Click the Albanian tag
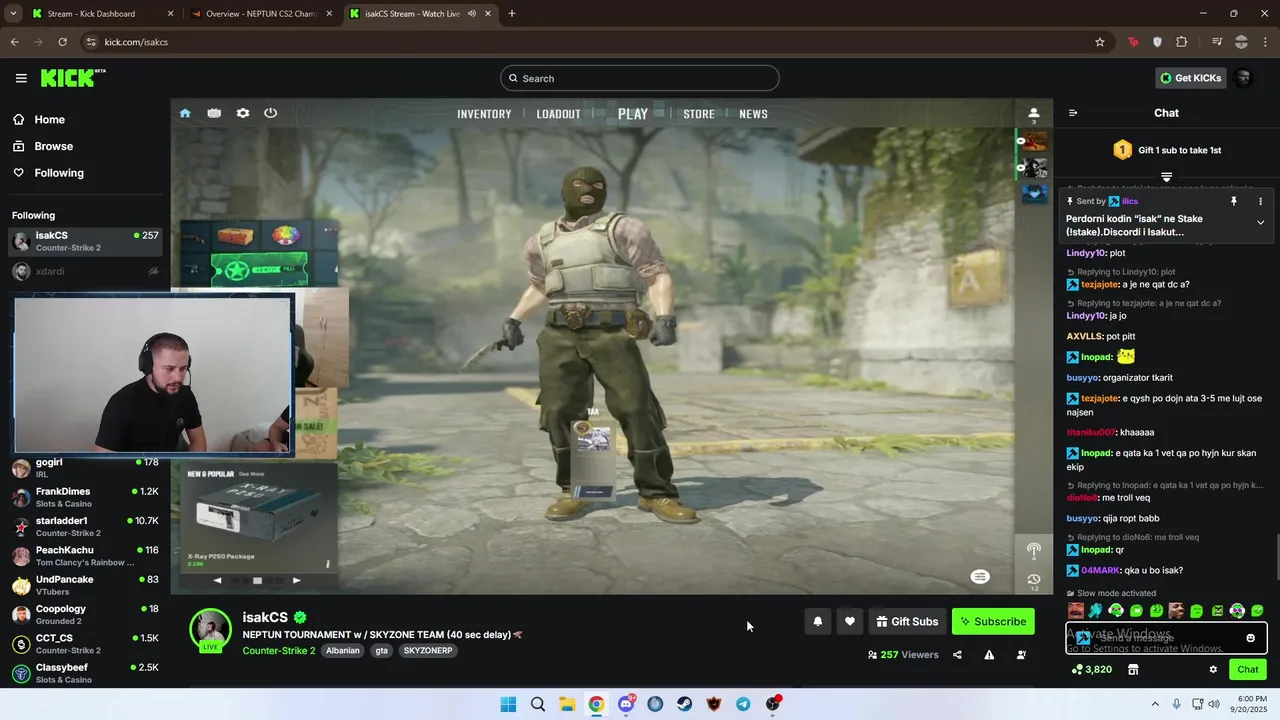The width and height of the screenshot is (1280, 720). [343, 650]
